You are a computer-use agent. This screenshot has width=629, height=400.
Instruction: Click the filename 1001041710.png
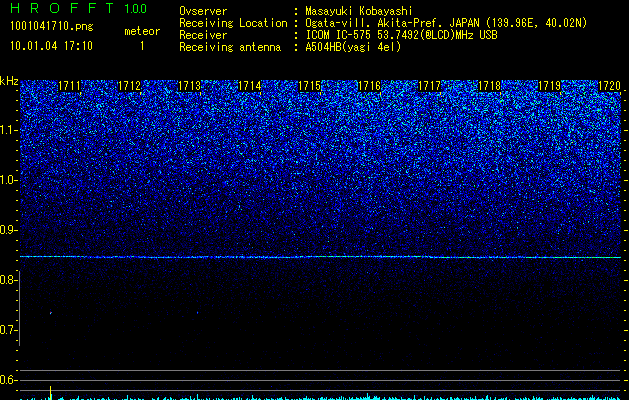point(52,26)
